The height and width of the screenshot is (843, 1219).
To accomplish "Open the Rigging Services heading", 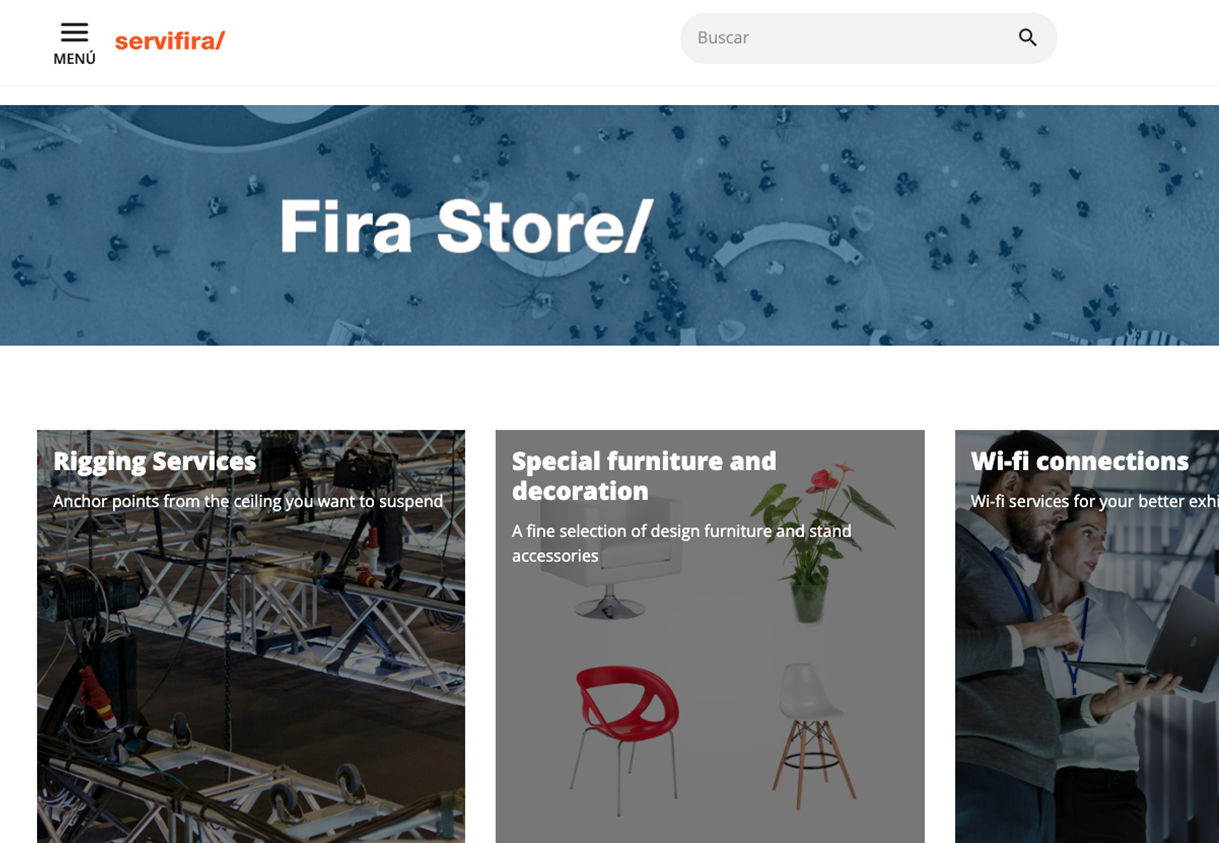I will pyautogui.click(x=155, y=461).
